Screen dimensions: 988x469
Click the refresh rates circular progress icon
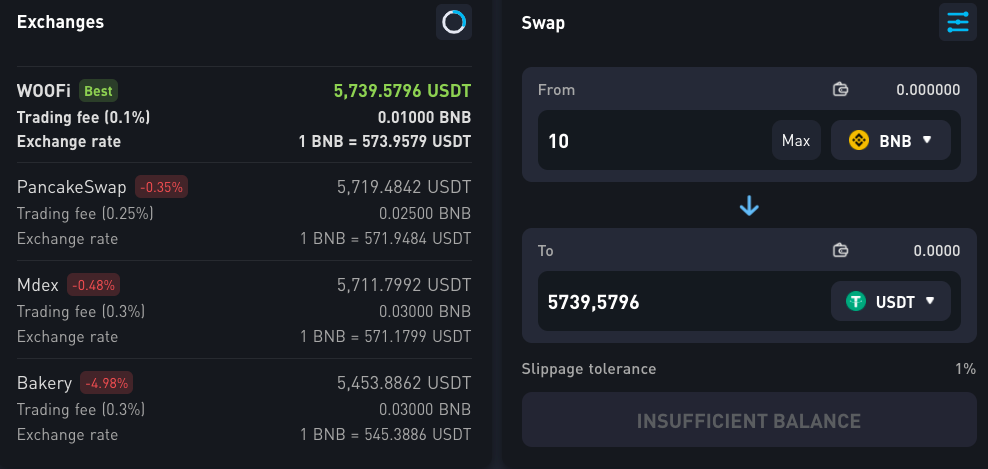(x=454, y=22)
